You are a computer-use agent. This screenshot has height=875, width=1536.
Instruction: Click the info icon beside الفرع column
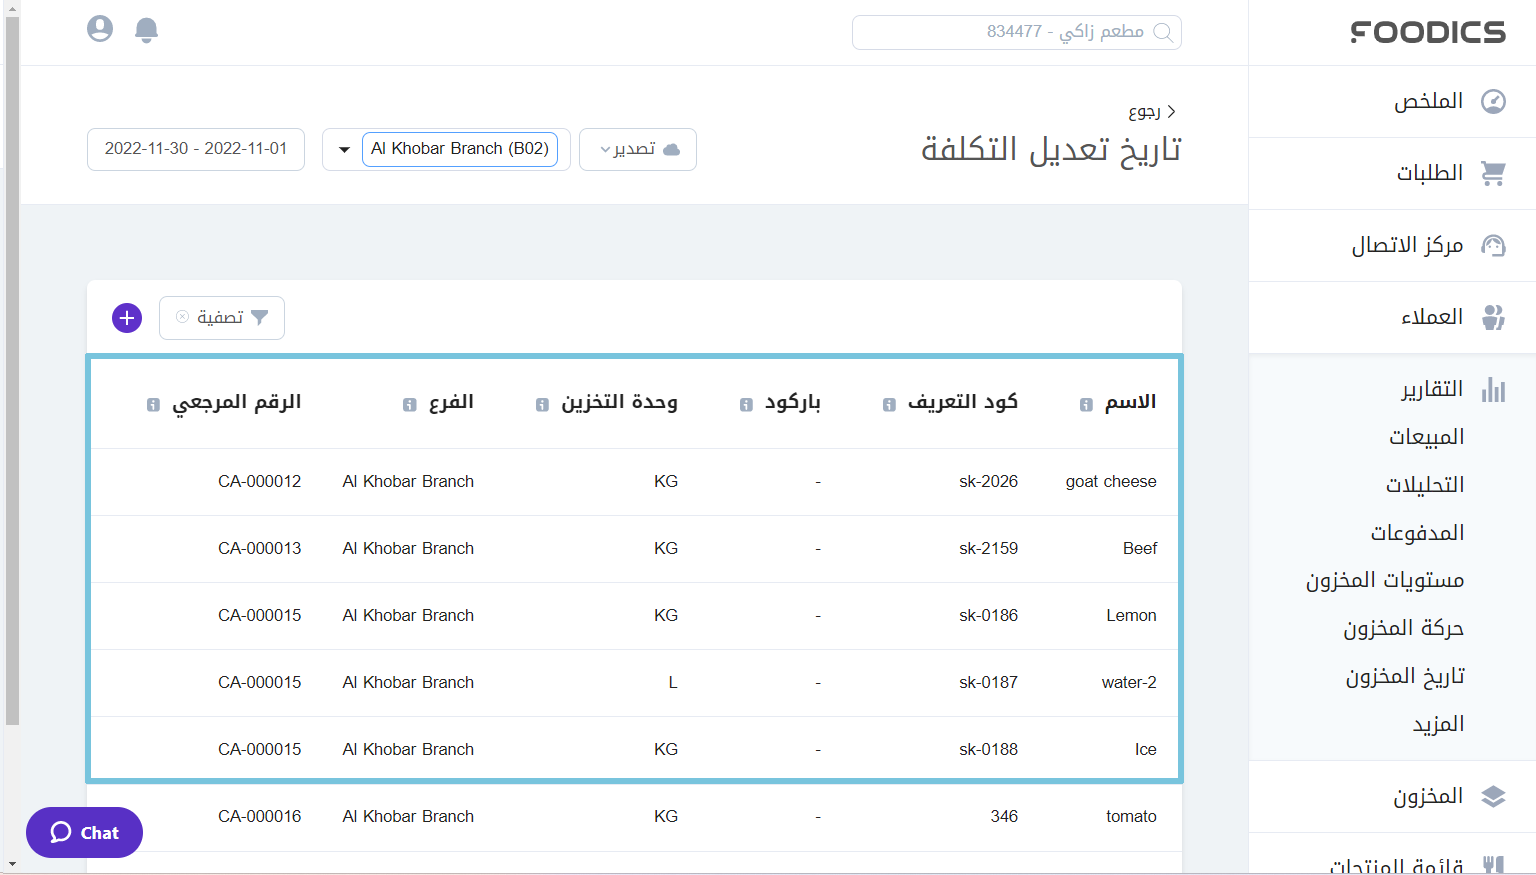coord(409,405)
